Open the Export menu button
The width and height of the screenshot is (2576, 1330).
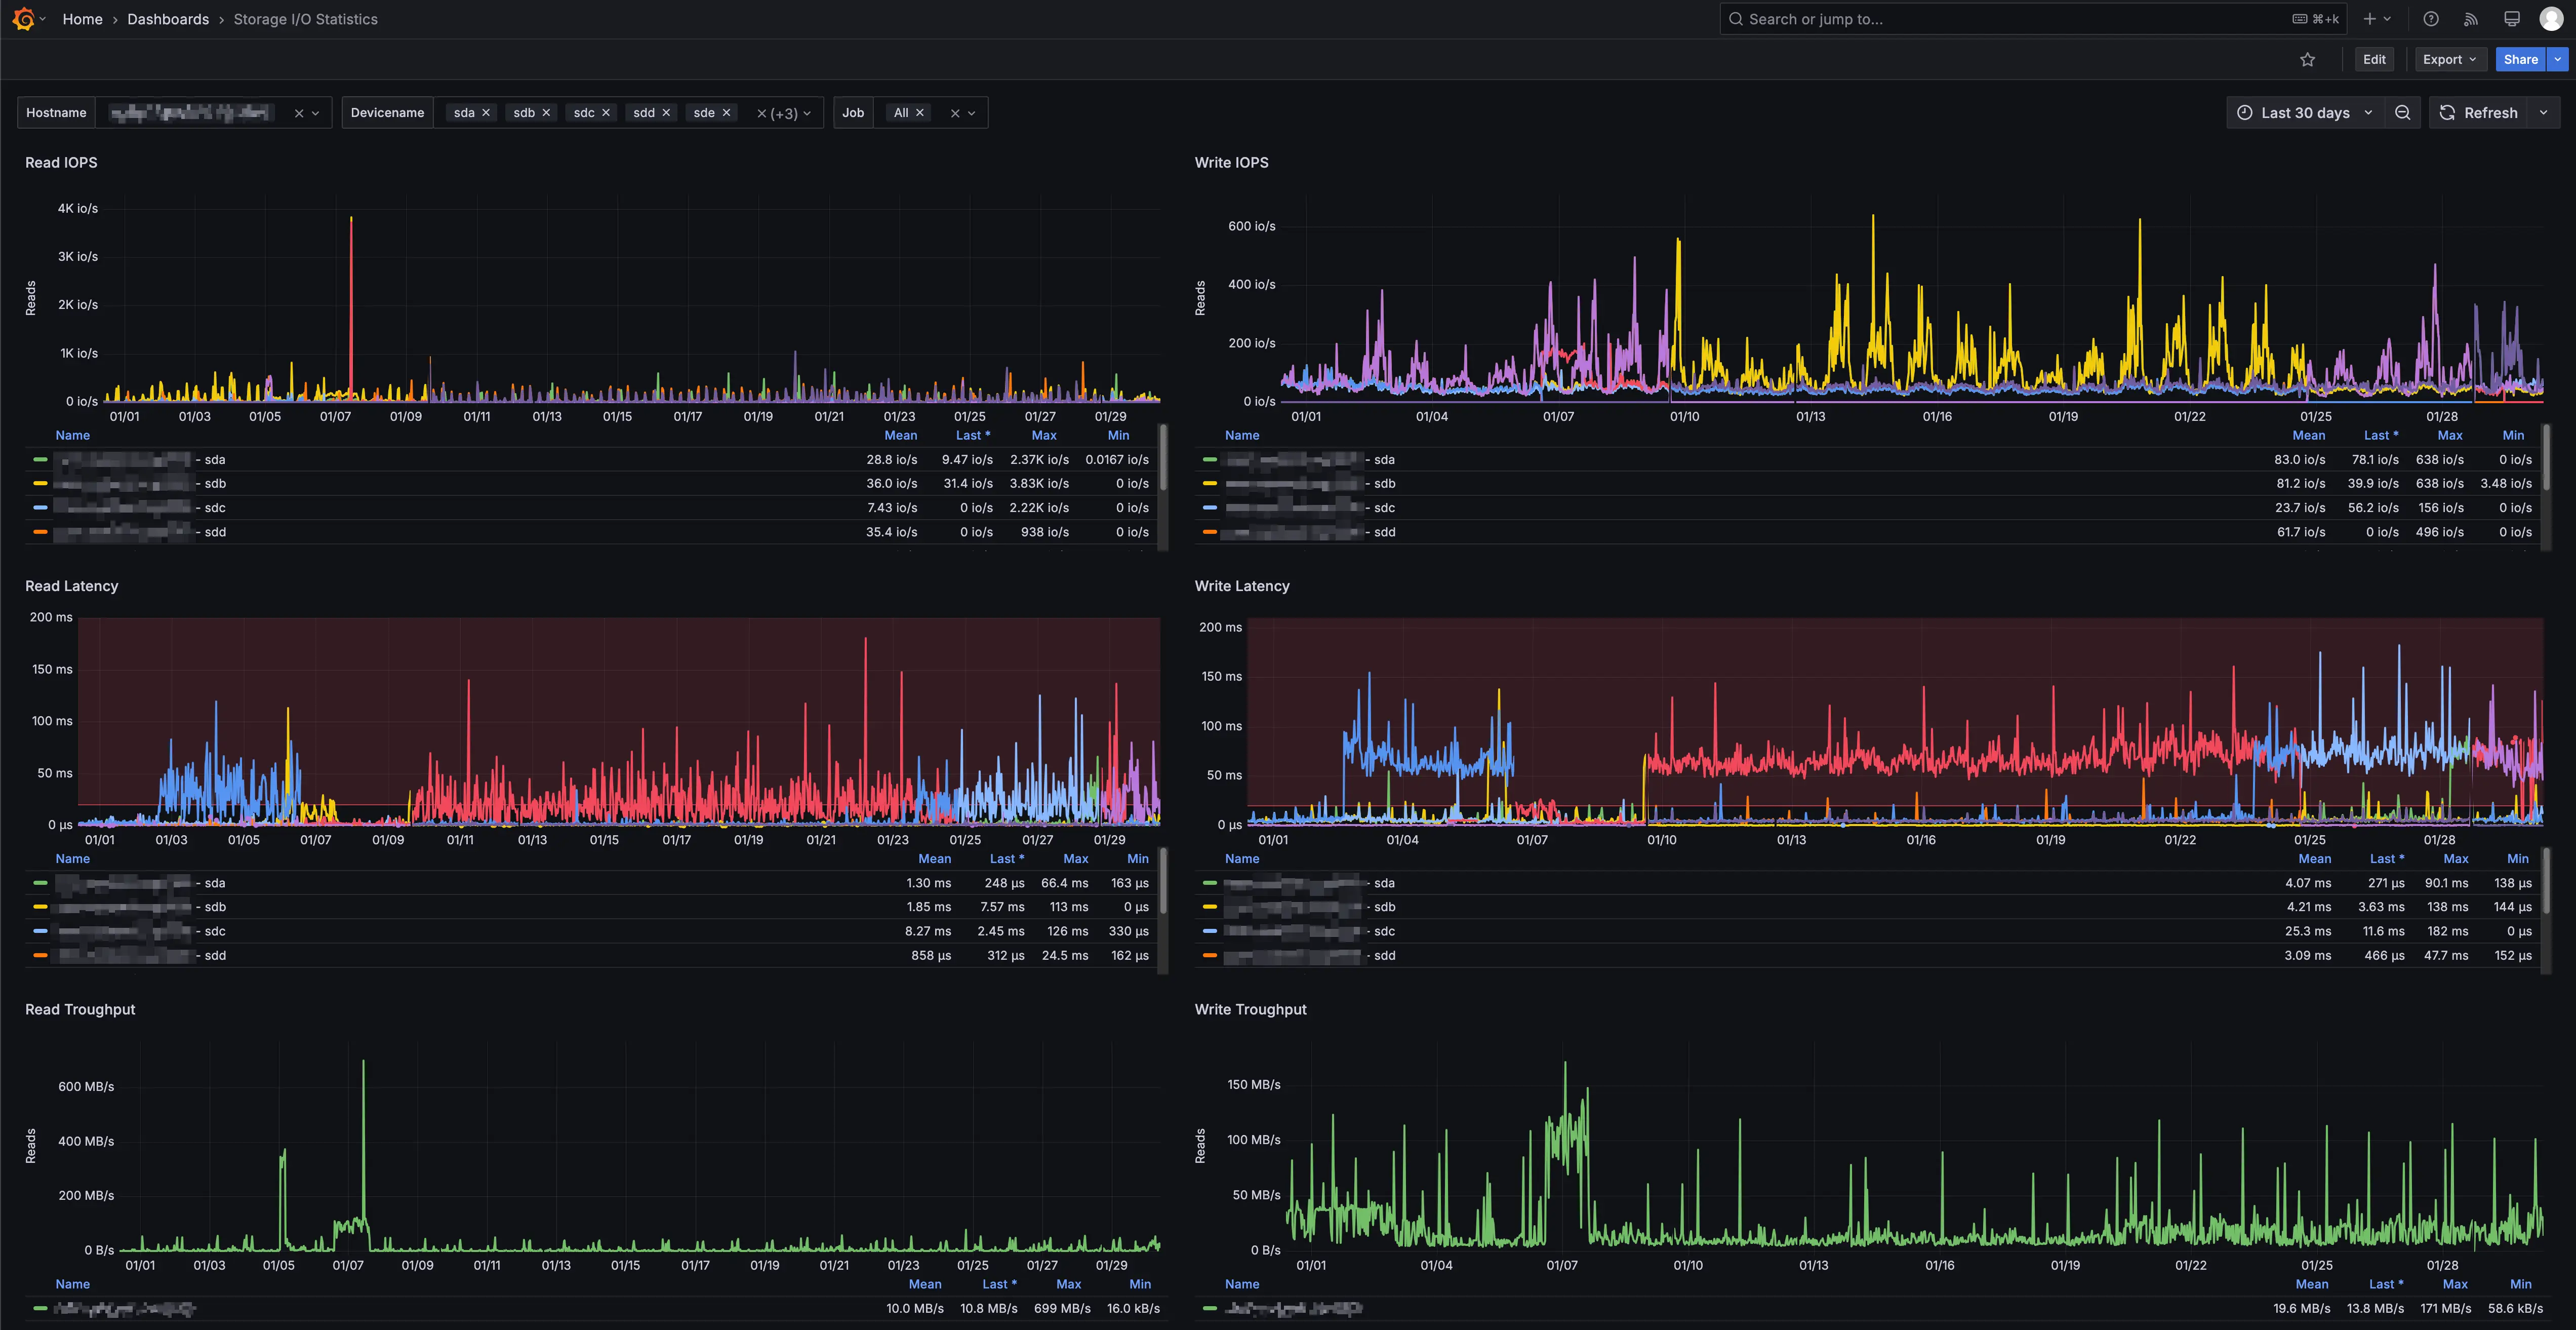pyautogui.click(x=2450, y=59)
